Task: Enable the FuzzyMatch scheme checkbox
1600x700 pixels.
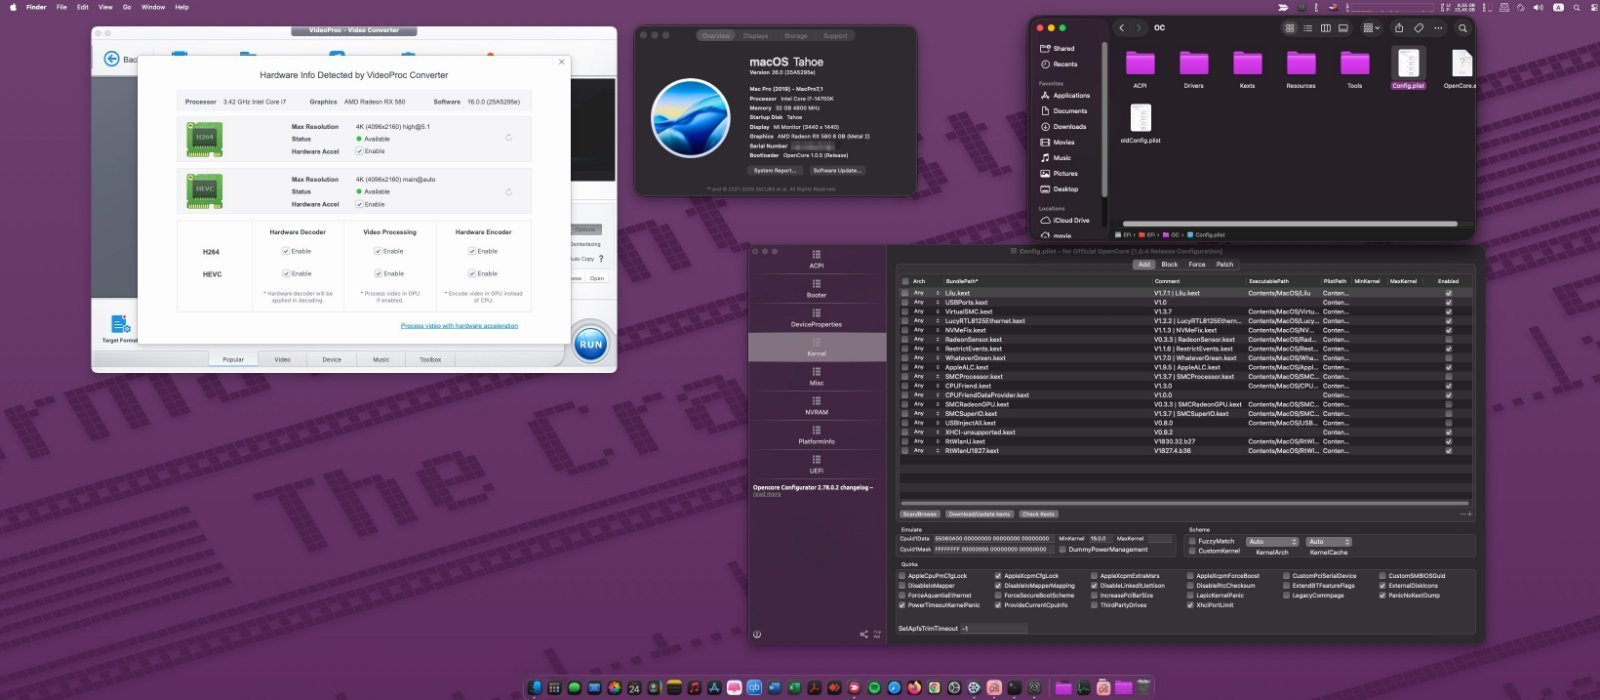Action: tap(1192, 541)
